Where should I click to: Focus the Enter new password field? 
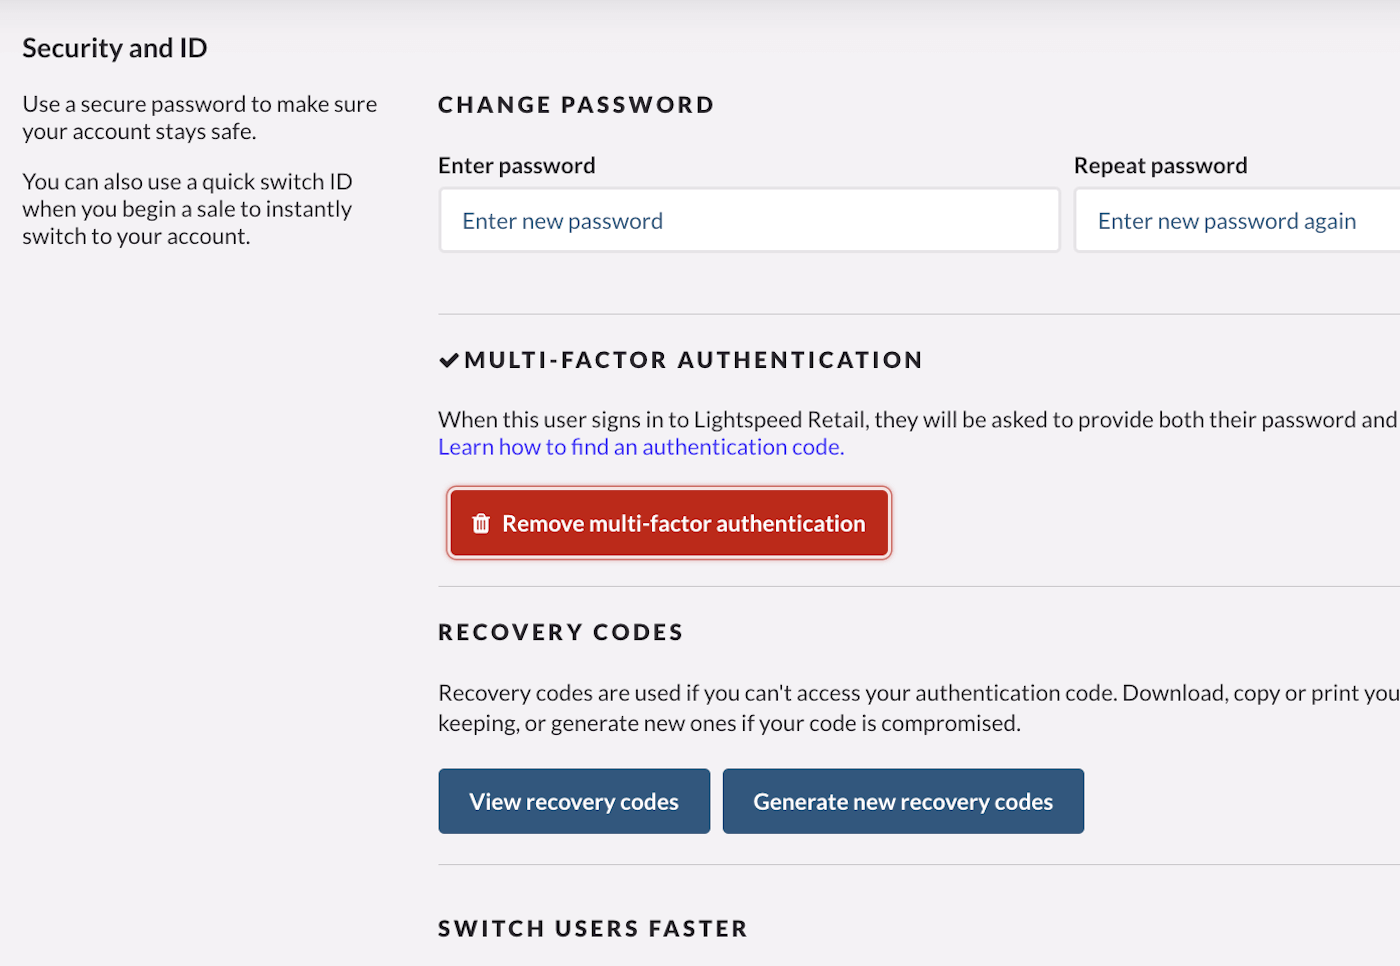tap(749, 221)
